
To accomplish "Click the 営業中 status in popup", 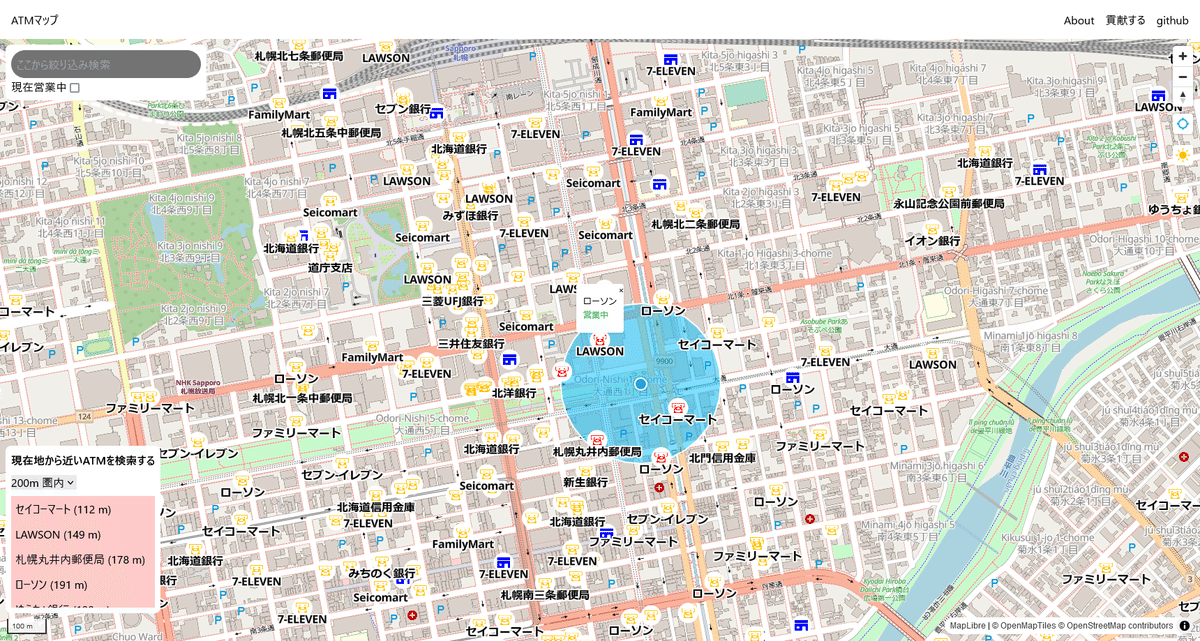I will click(x=595, y=315).
